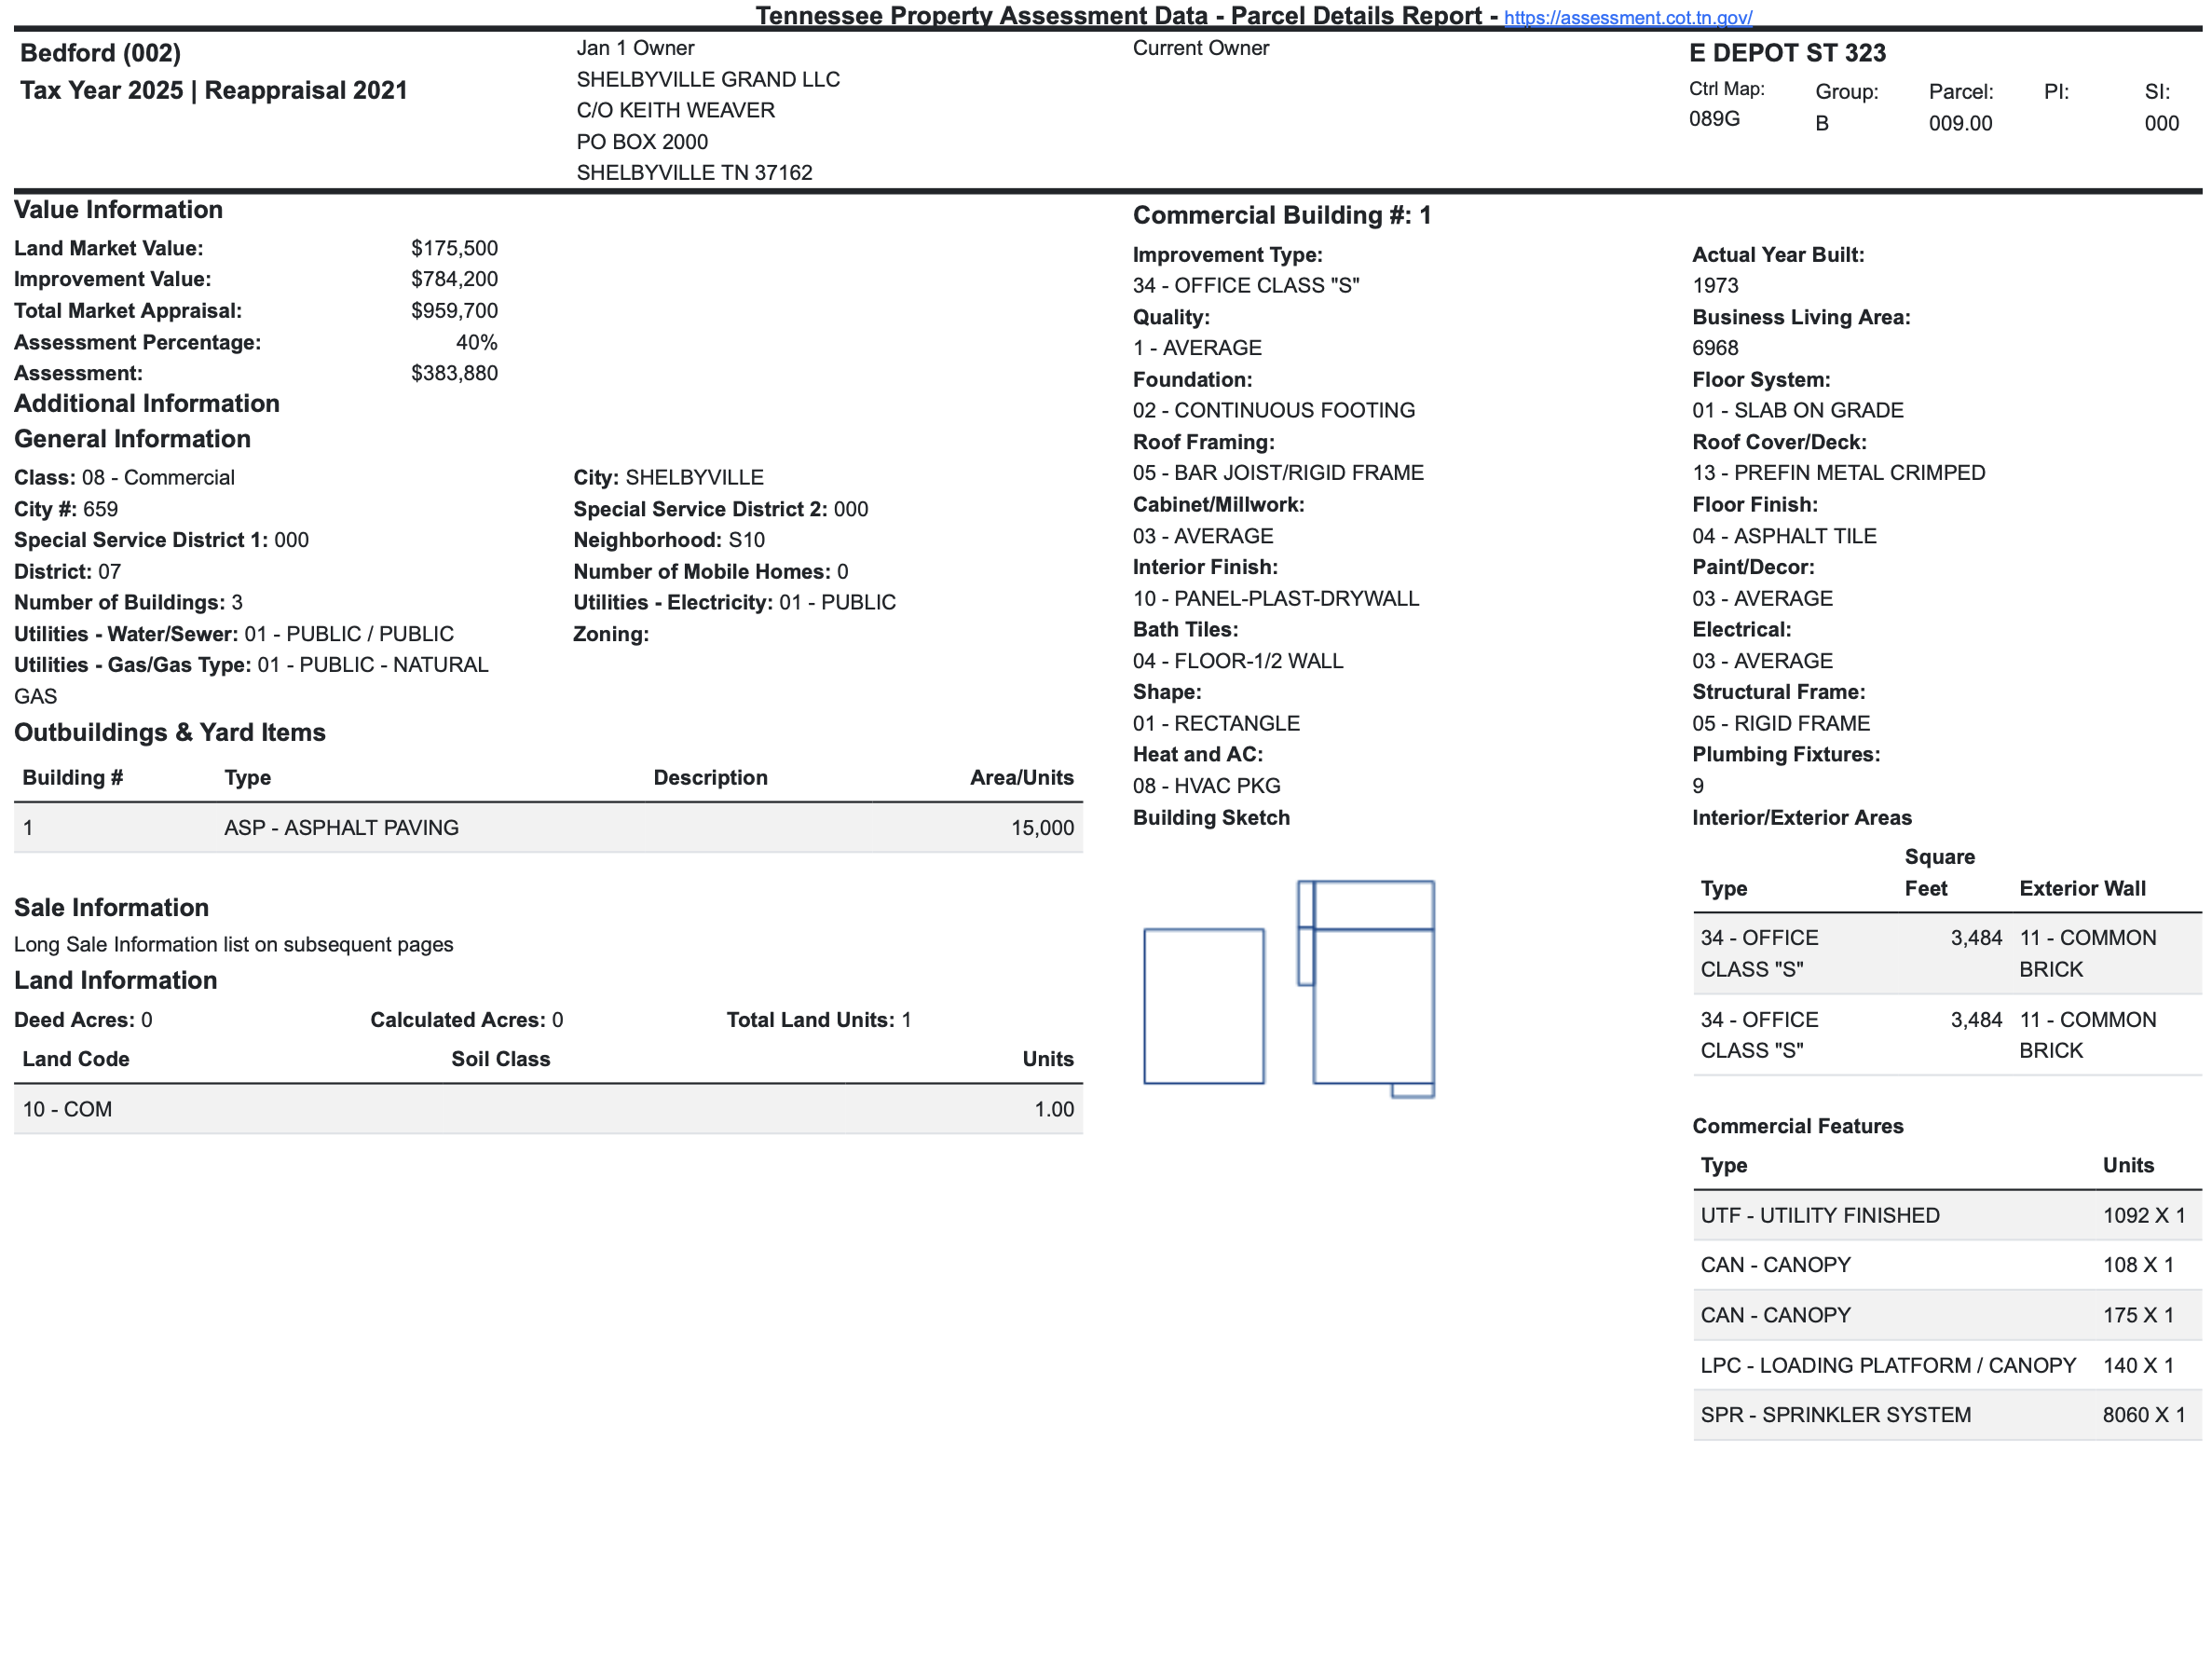2212x1657 pixels.
Task: Click the E DEPOT ST 323 address
Action: pos(1787,53)
